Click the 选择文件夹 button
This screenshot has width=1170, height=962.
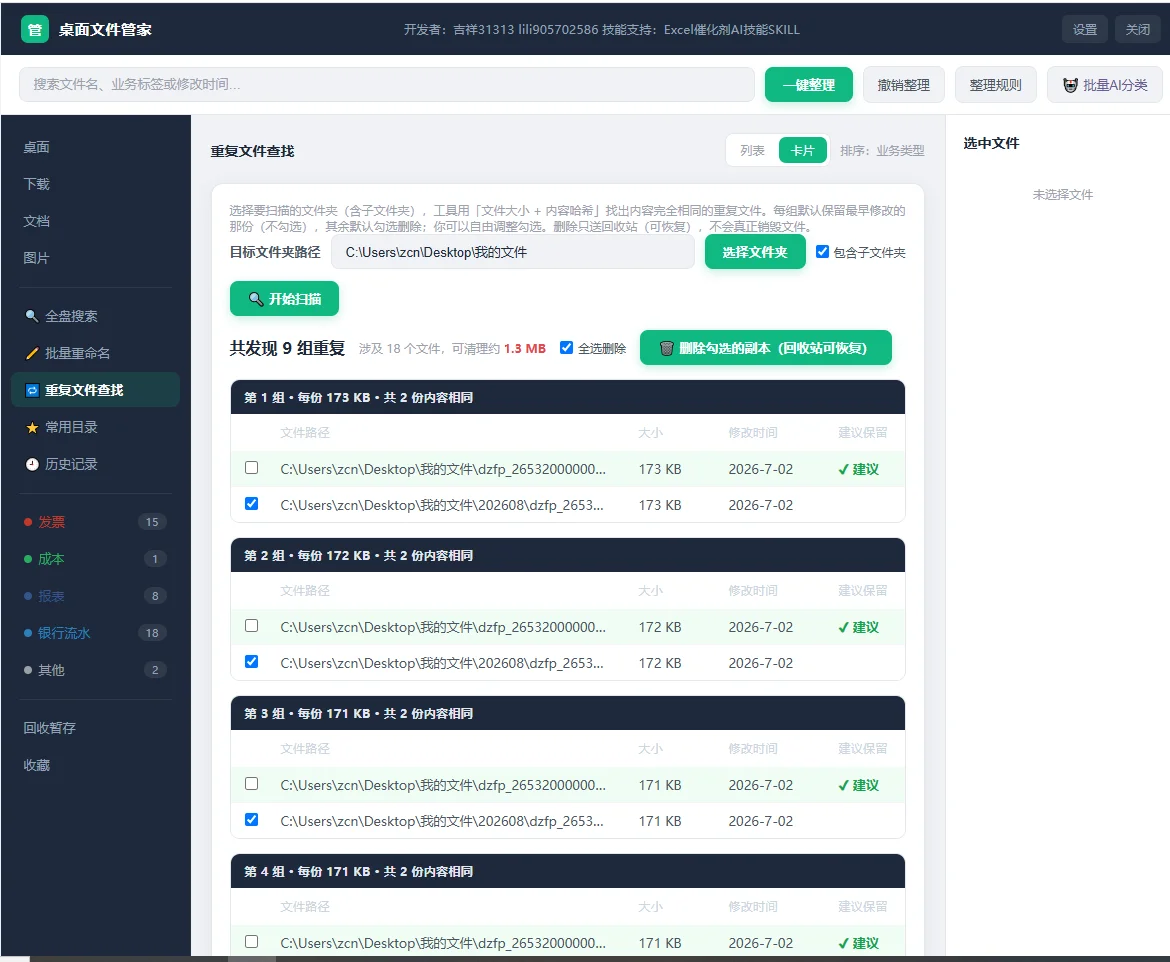pos(755,252)
